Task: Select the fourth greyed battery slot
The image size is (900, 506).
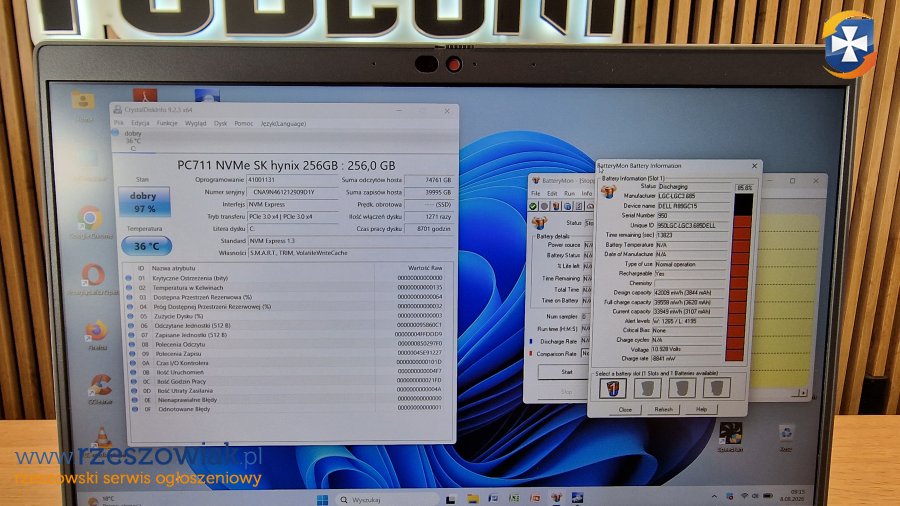Action: (716, 388)
